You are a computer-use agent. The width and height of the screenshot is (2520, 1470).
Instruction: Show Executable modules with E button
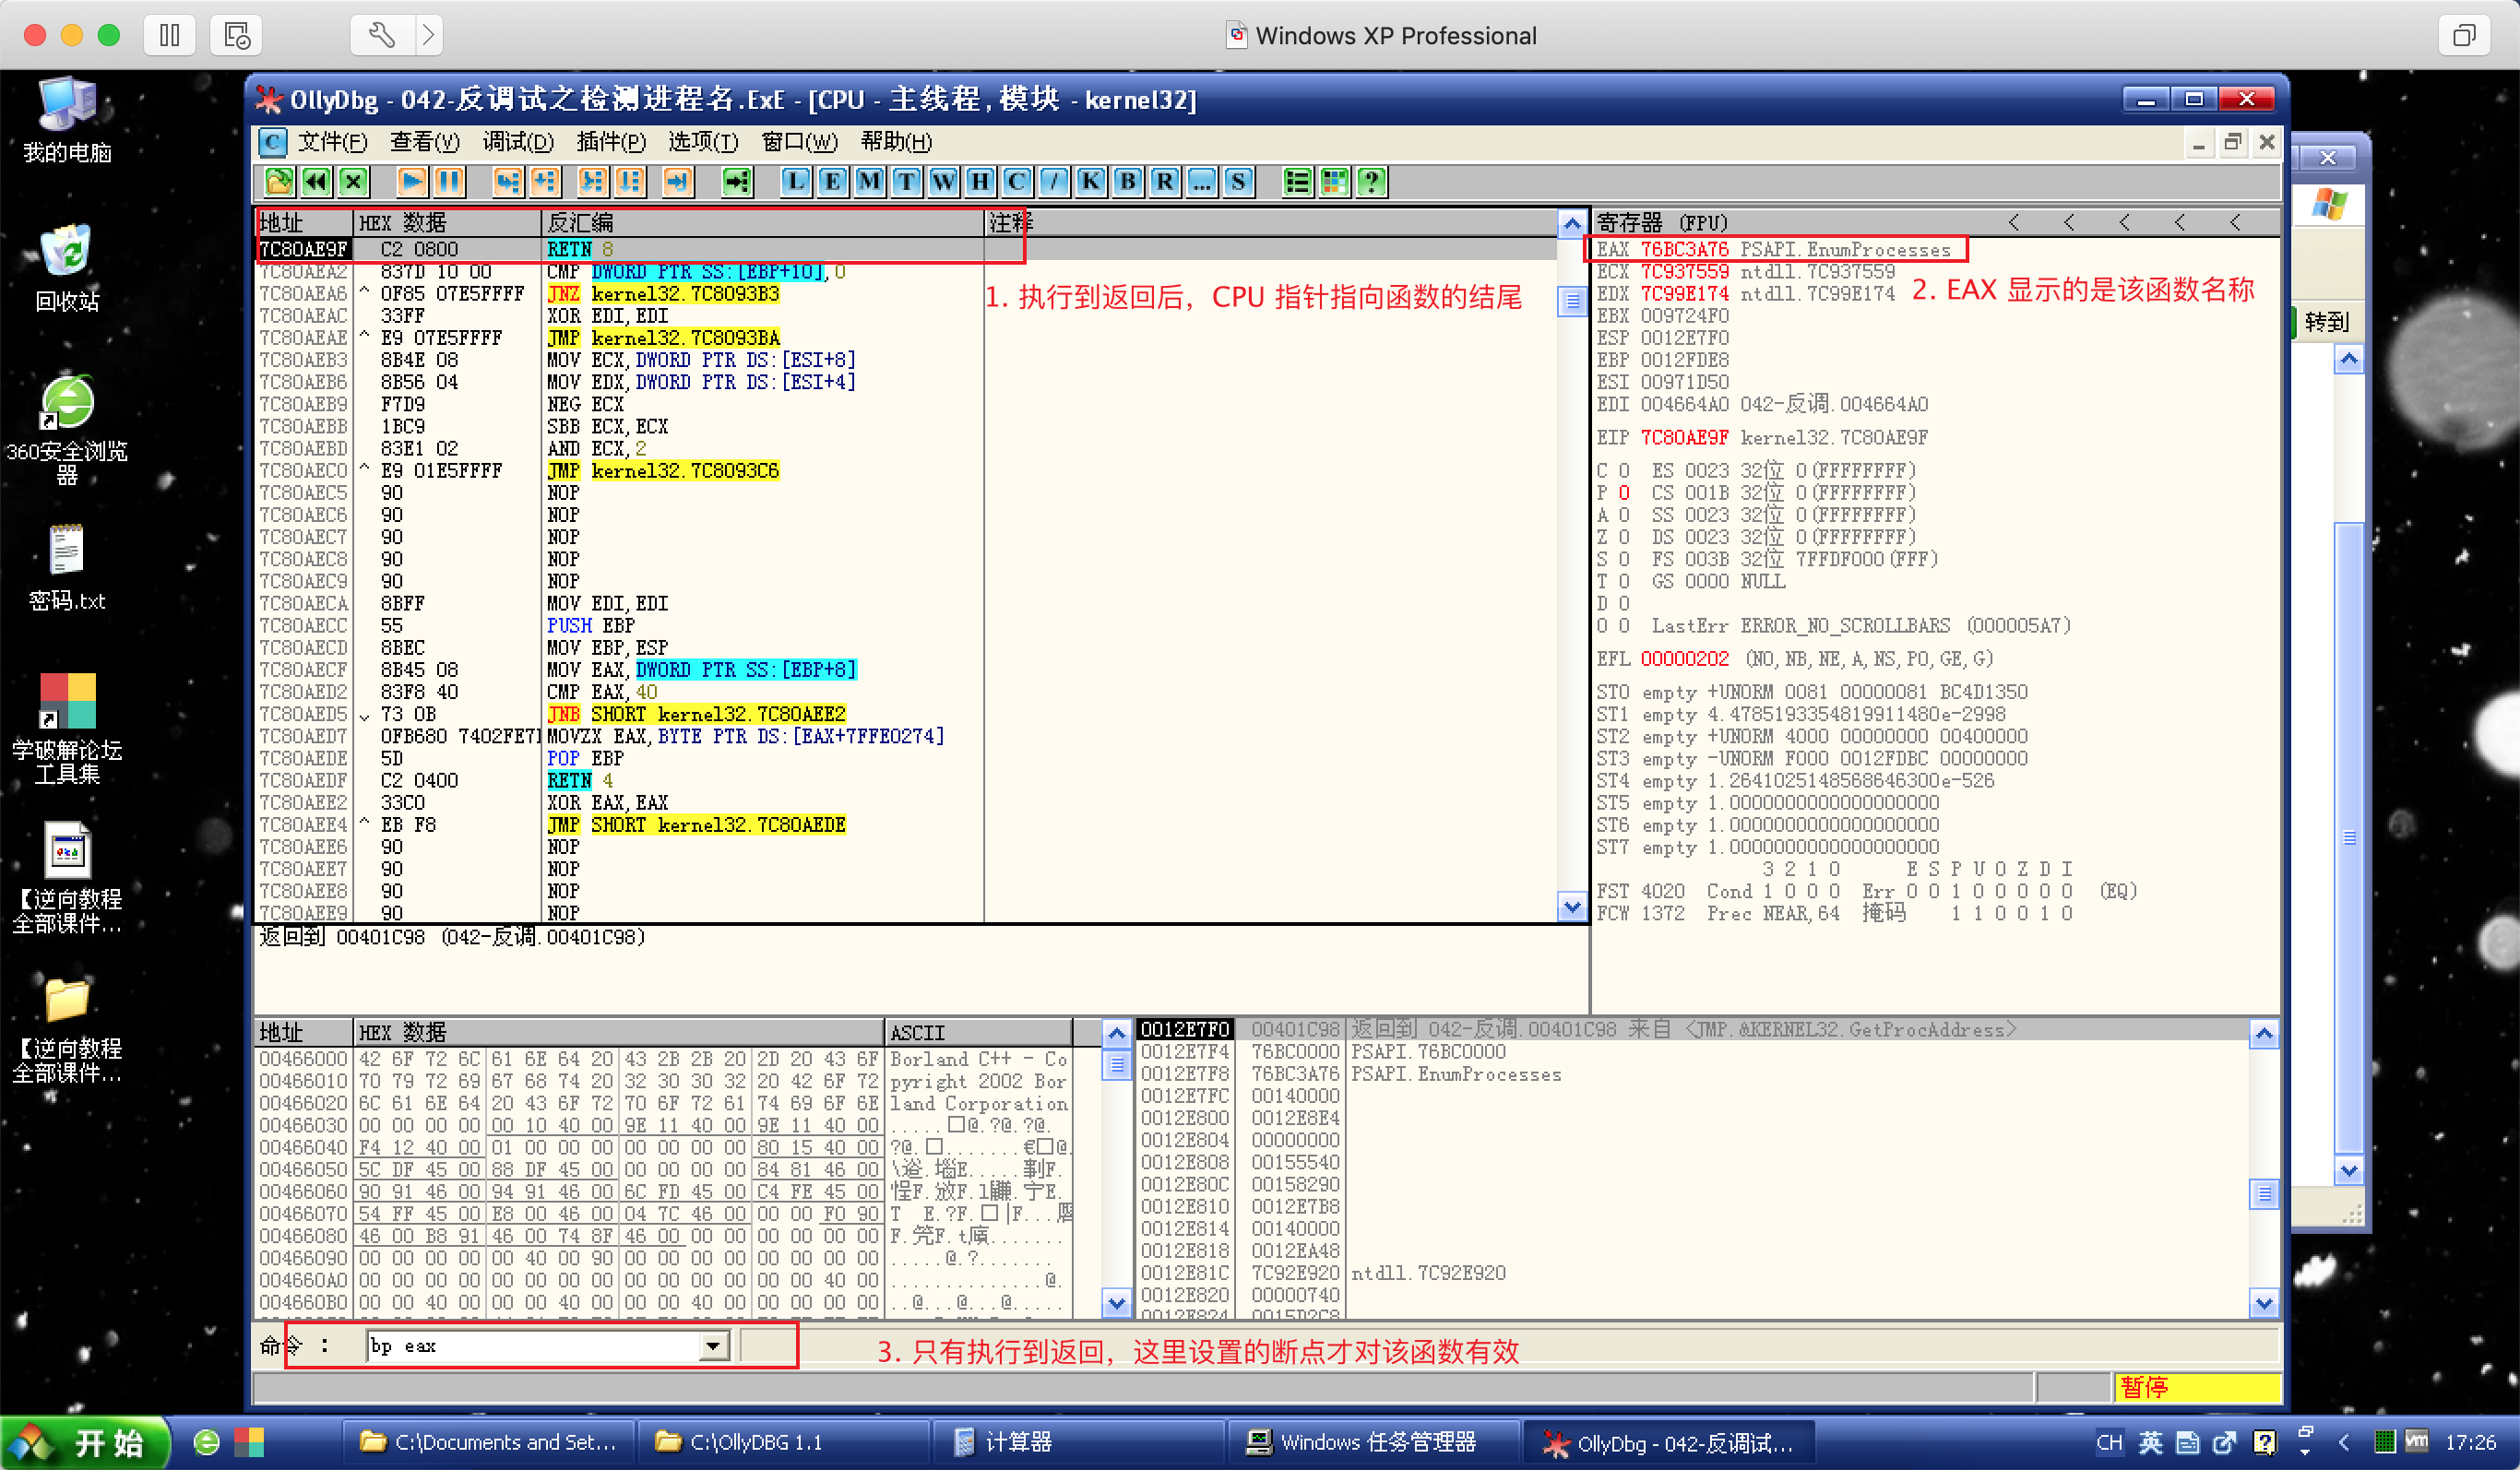click(x=832, y=181)
